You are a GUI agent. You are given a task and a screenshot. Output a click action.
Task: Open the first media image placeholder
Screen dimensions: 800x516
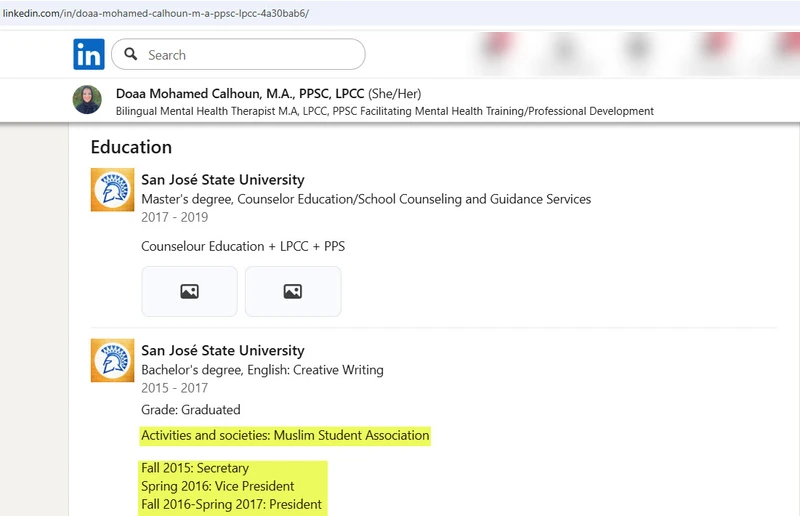click(x=189, y=291)
